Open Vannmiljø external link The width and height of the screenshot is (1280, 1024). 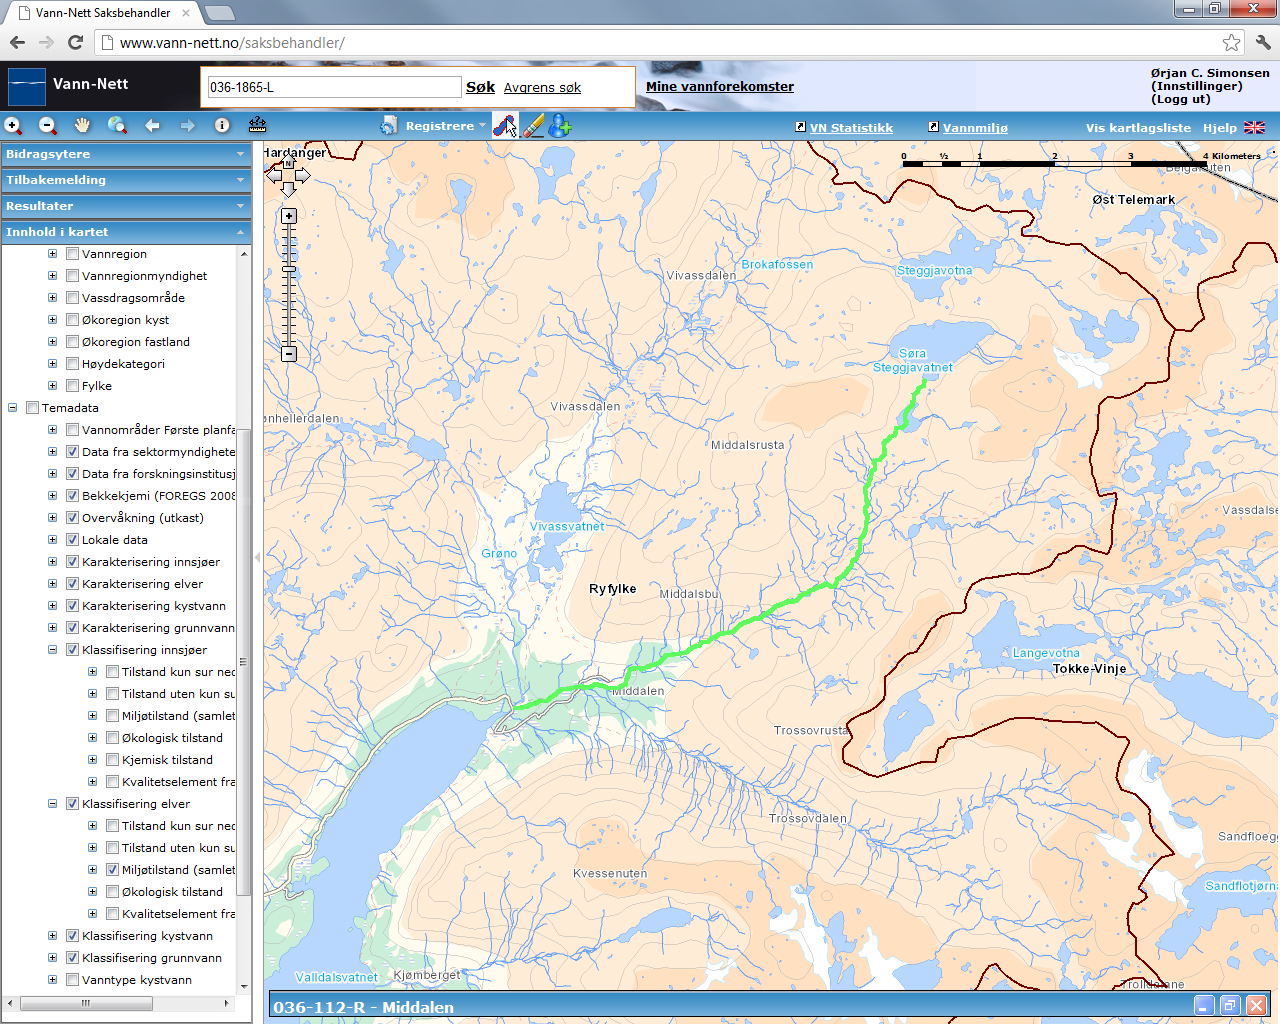(x=975, y=128)
